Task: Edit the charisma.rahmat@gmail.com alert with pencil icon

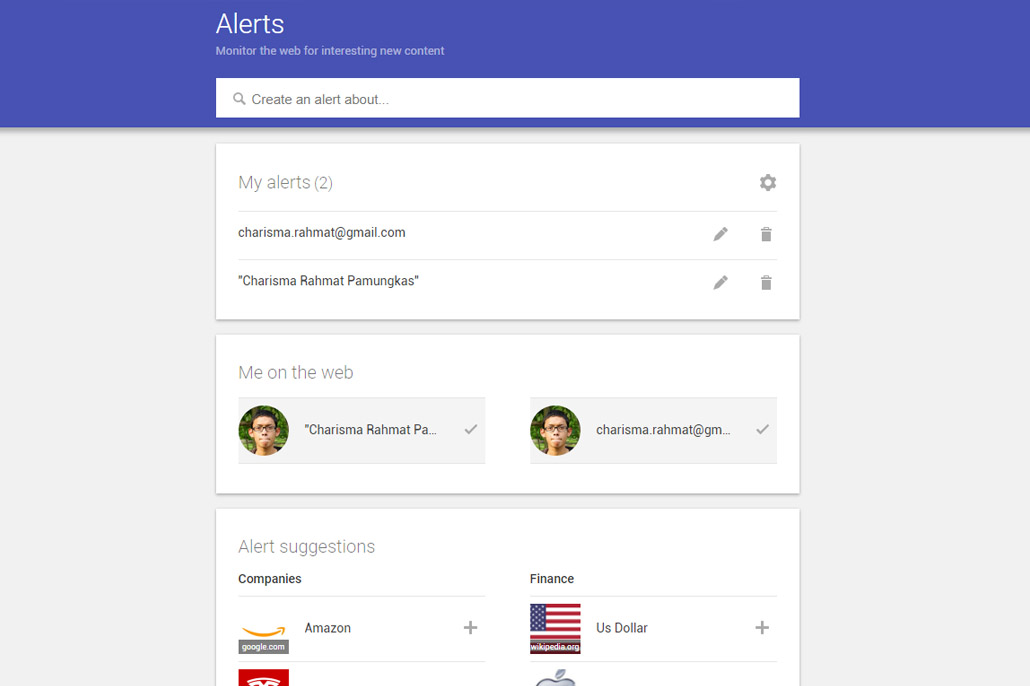Action: 720,234
